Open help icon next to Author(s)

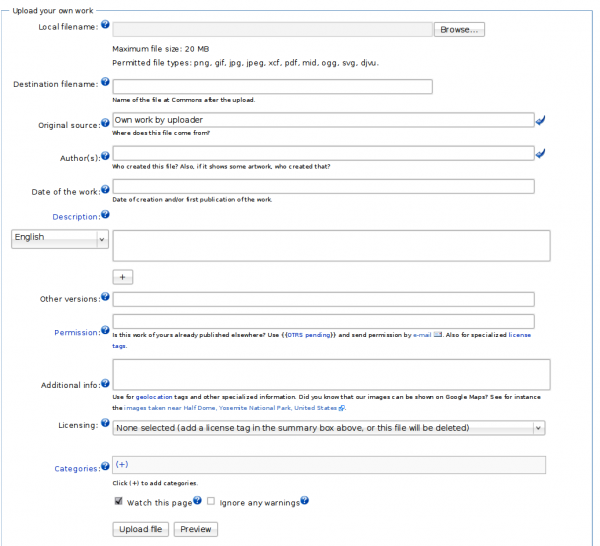coord(105,156)
